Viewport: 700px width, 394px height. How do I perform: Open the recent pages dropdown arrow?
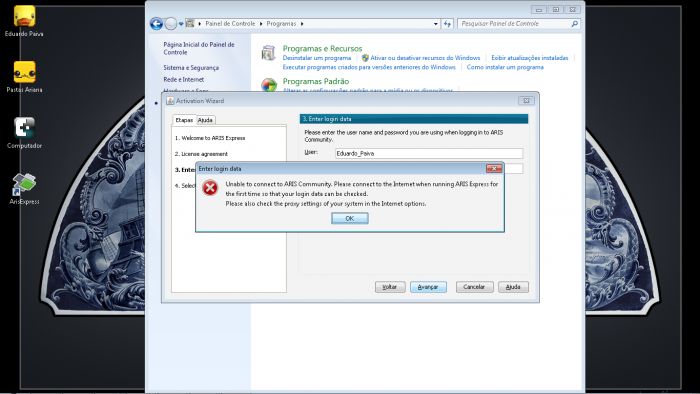181,24
